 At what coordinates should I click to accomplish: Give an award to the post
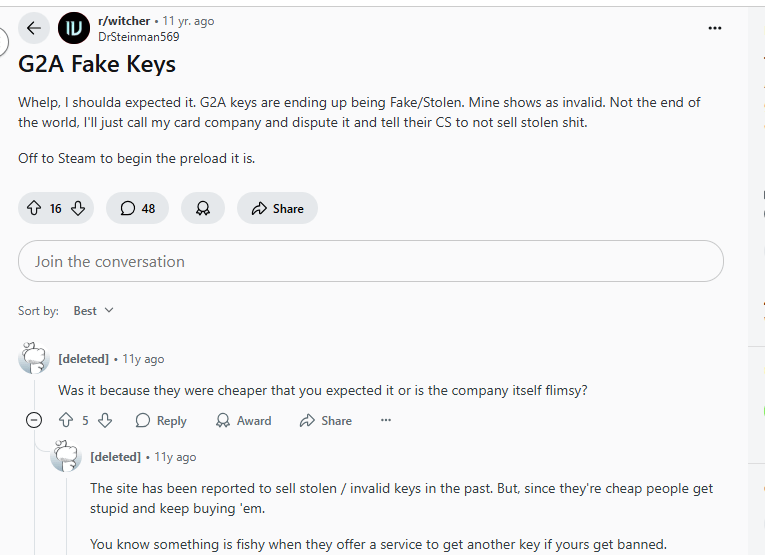(203, 208)
